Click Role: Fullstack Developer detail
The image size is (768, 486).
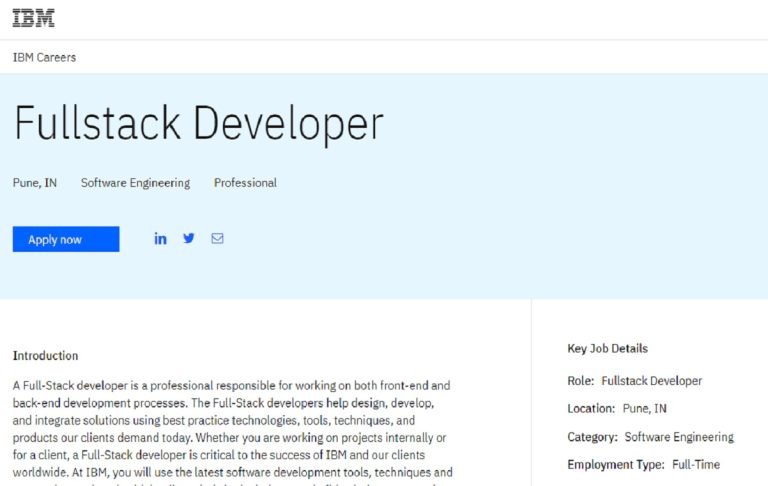(x=634, y=381)
